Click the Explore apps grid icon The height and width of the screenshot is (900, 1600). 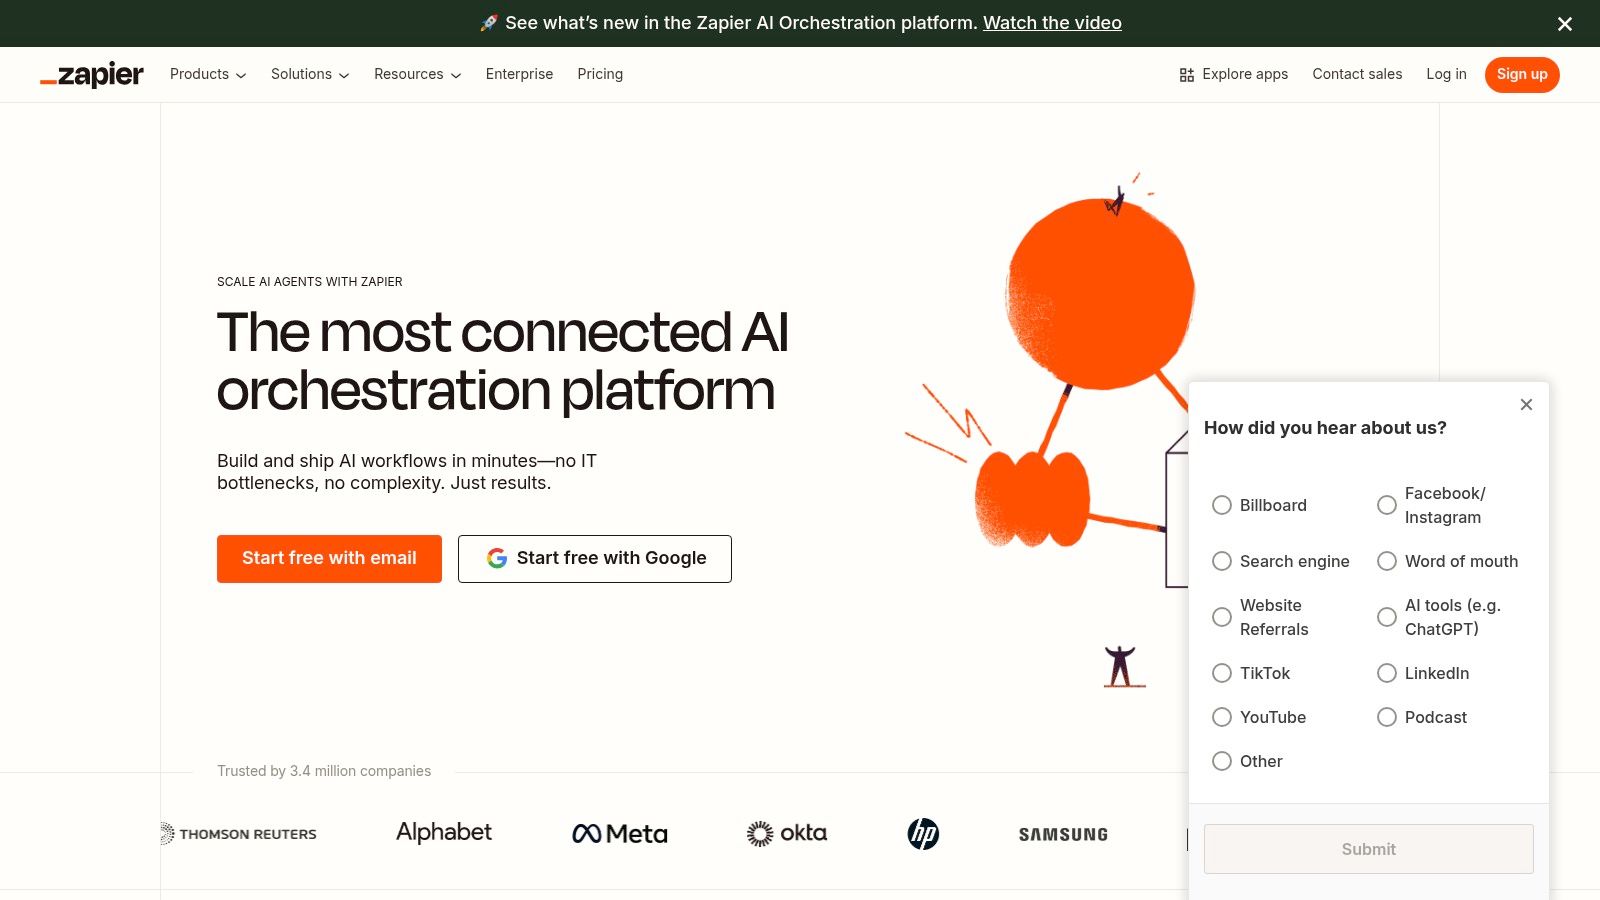coord(1187,75)
